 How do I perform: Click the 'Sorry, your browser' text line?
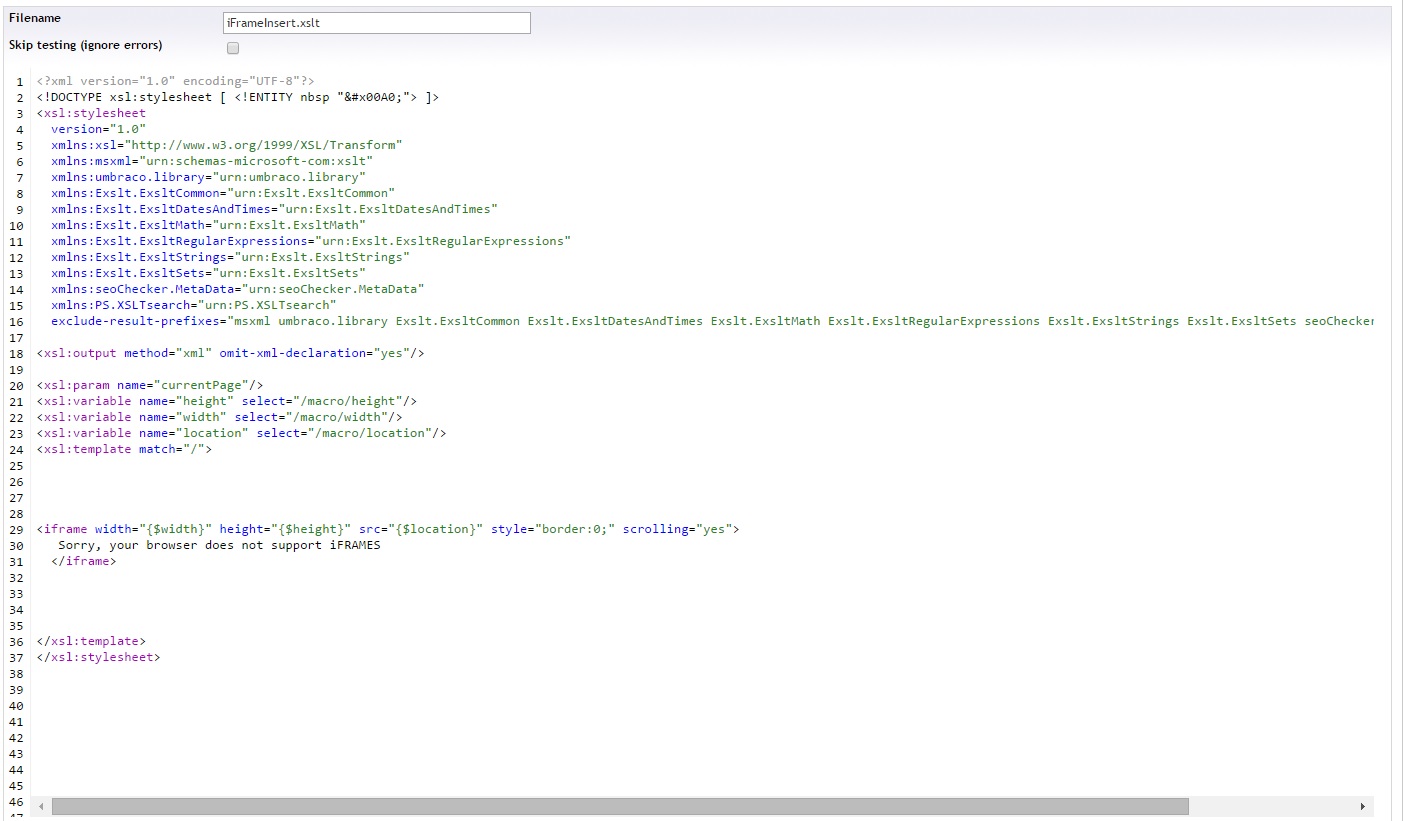point(219,545)
